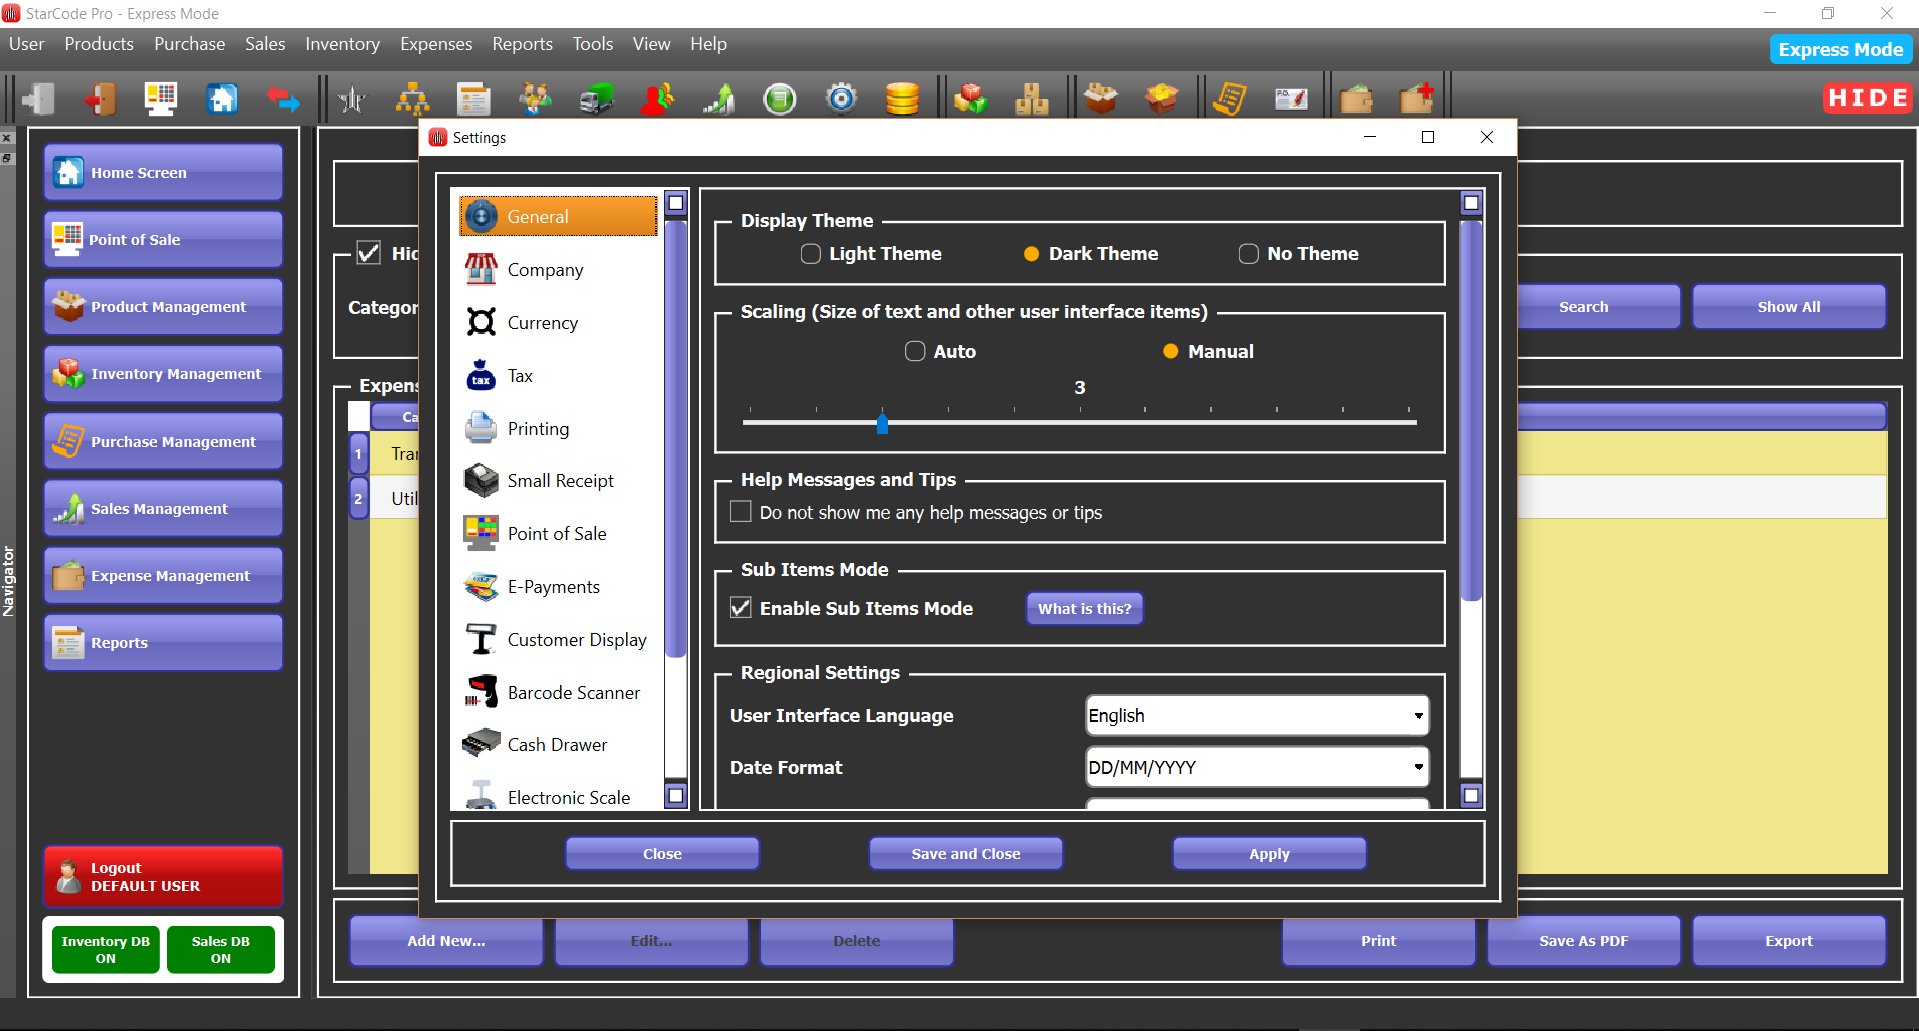Open Cash Drawer settings
Image resolution: width=1919 pixels, height=1031 pixels.
click(x=557, y=744)
